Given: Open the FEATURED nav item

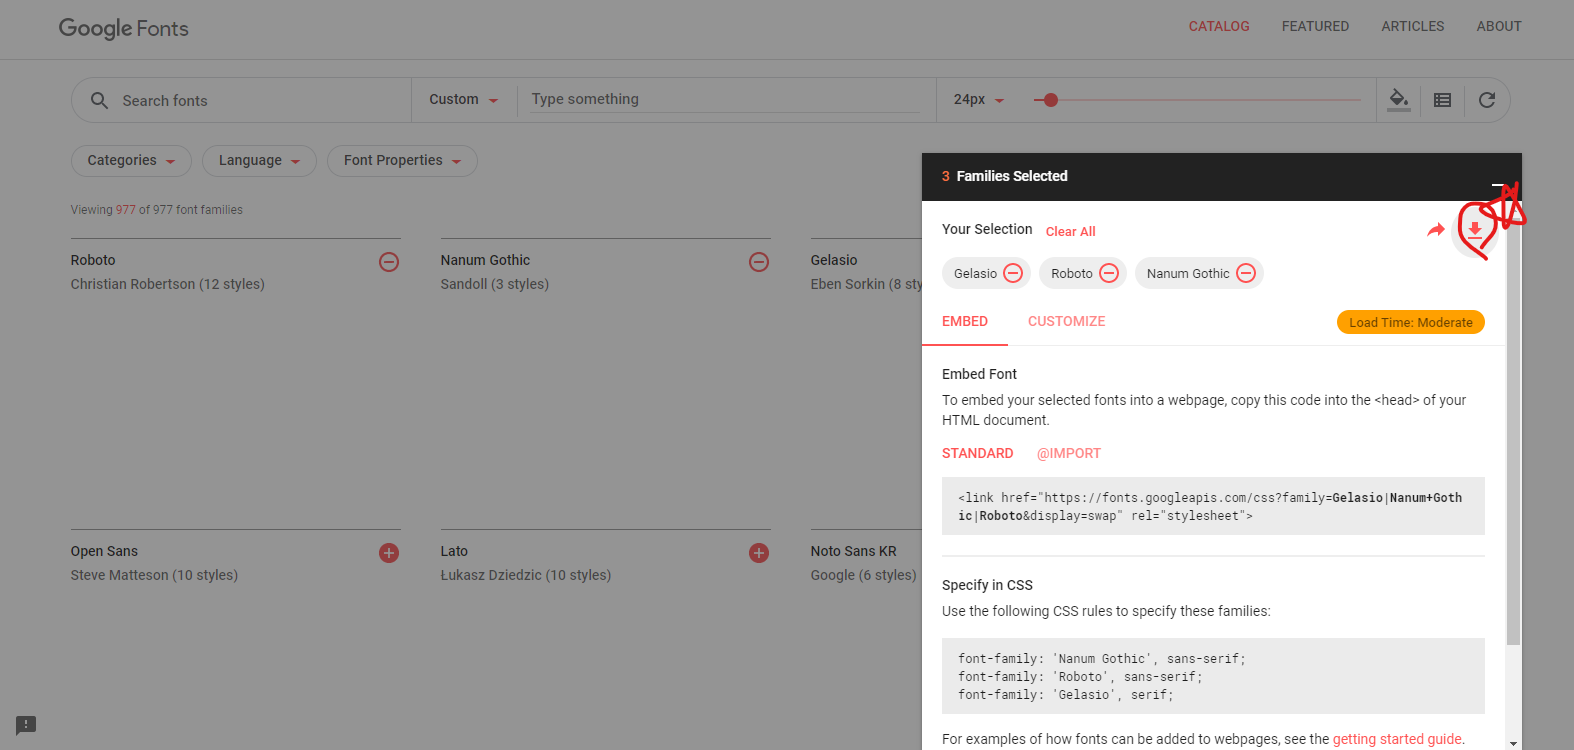Looking at the screenshot, I should [1315, 26].
